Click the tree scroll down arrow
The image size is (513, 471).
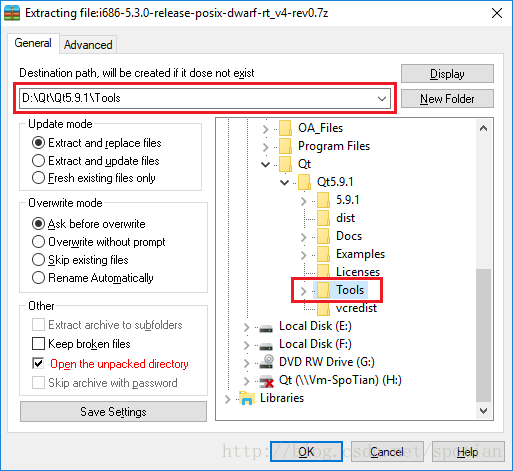click(483, 411)
